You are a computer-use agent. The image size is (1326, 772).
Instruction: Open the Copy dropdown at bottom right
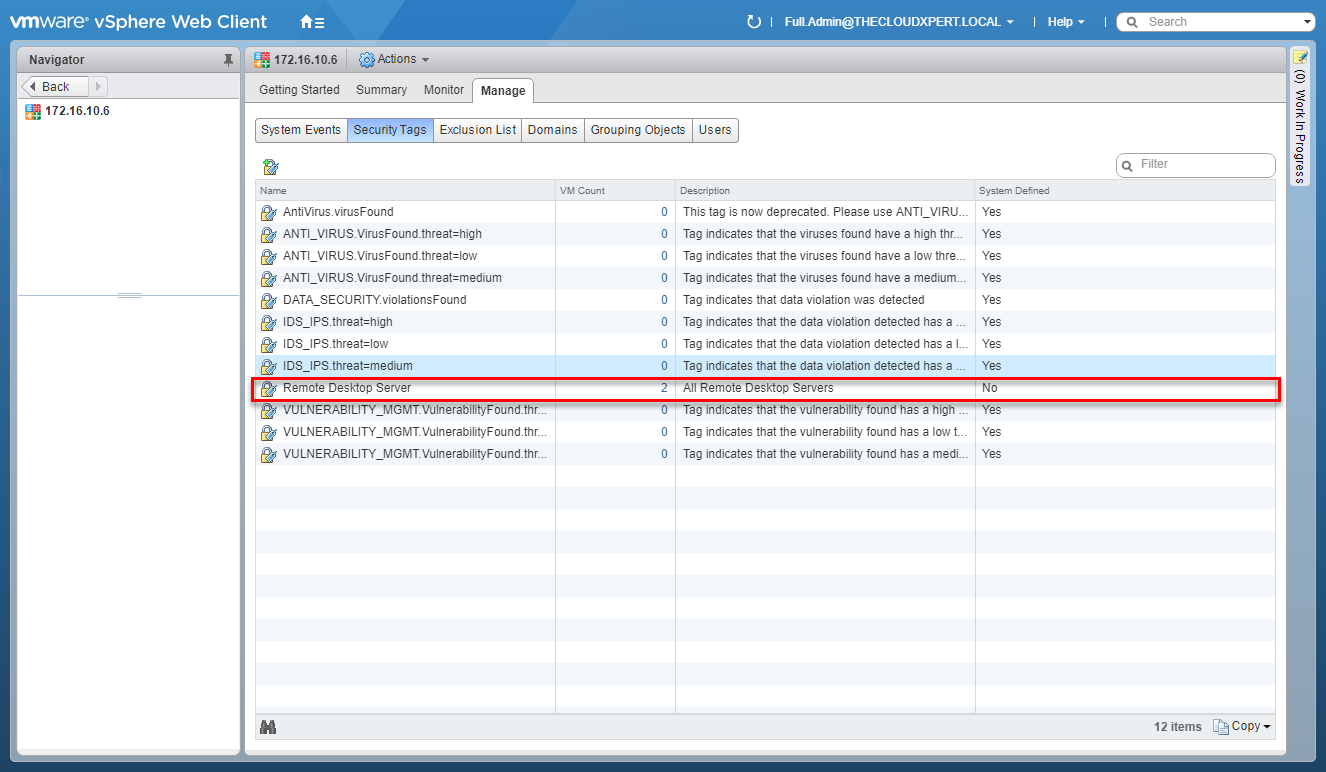pyautogui.click(x=1242, y=727)
